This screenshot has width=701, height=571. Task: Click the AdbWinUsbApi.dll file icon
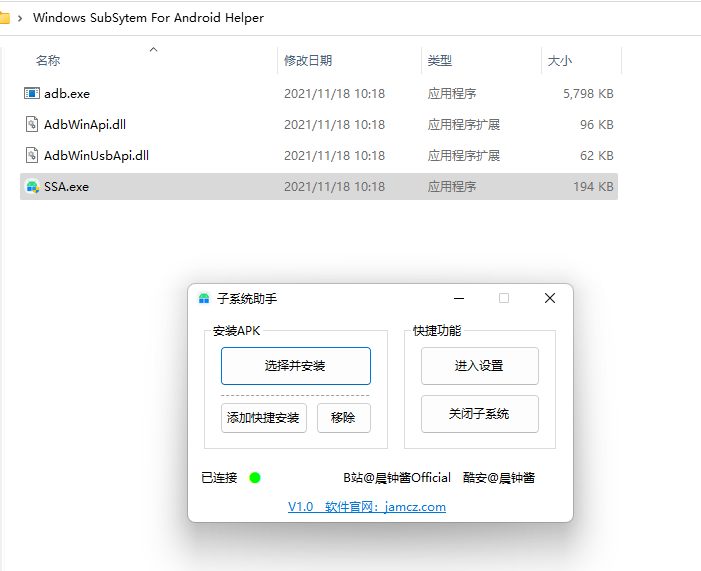[32, 155]
